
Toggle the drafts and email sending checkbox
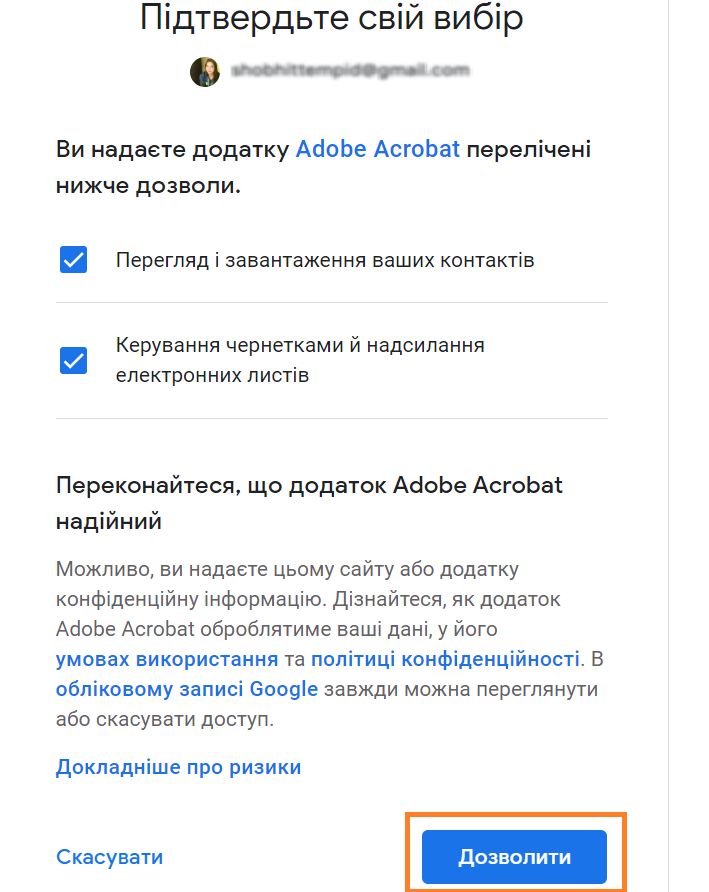click(x=74, y=360)
